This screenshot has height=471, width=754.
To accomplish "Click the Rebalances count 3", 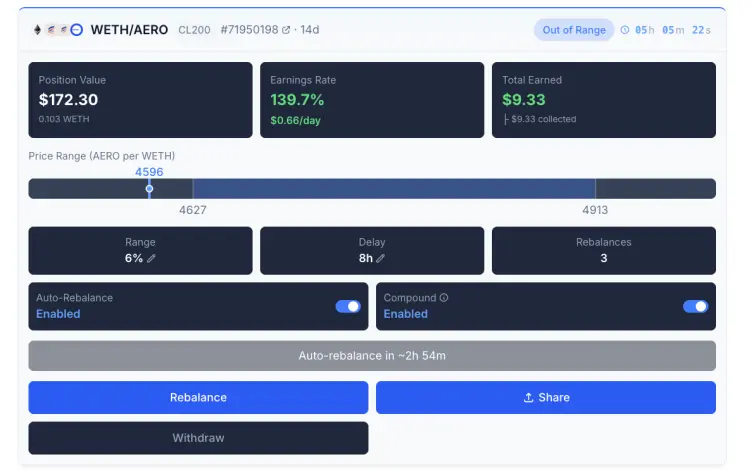I will coord(604,258).
